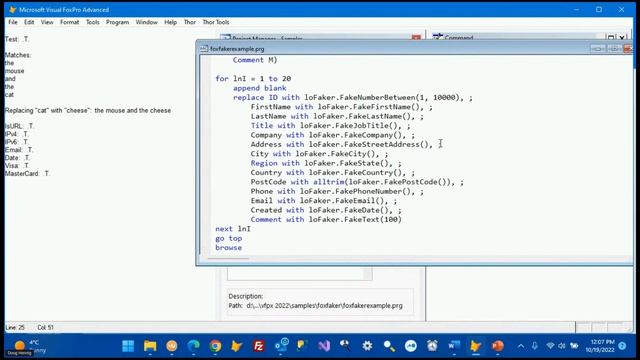The width and height of the screenshot is (640, 360).
Task: Open the File menu
Action: [x=13, y=22]
